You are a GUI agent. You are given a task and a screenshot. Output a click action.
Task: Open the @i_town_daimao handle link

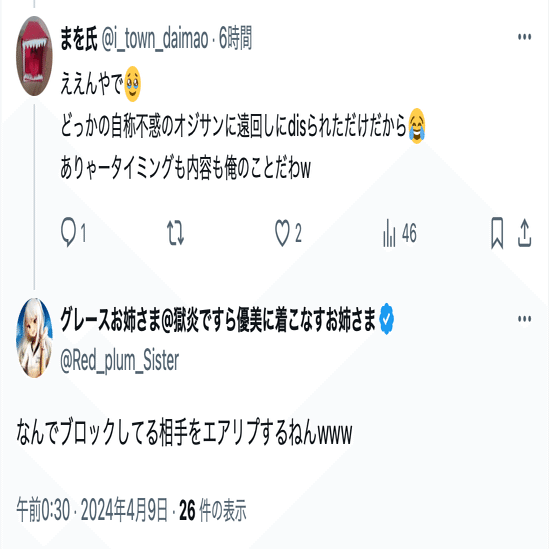point(155,39)
